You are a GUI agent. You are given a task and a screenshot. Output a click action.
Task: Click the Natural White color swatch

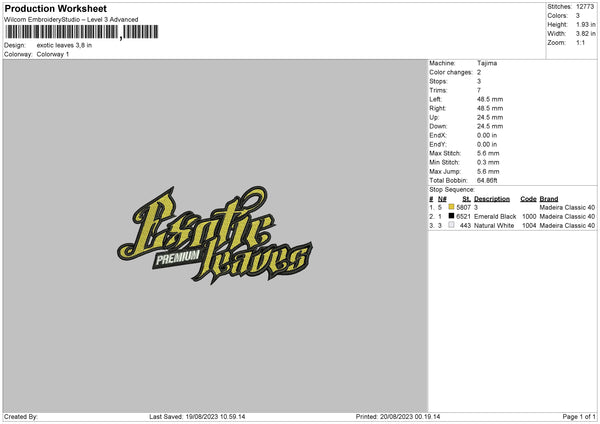coord(452,225)
